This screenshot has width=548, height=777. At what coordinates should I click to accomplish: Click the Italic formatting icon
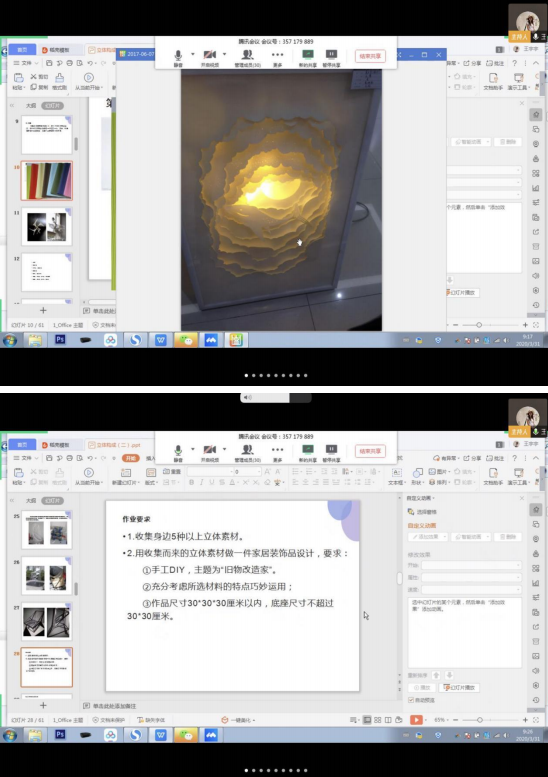(x=202, y=482)
